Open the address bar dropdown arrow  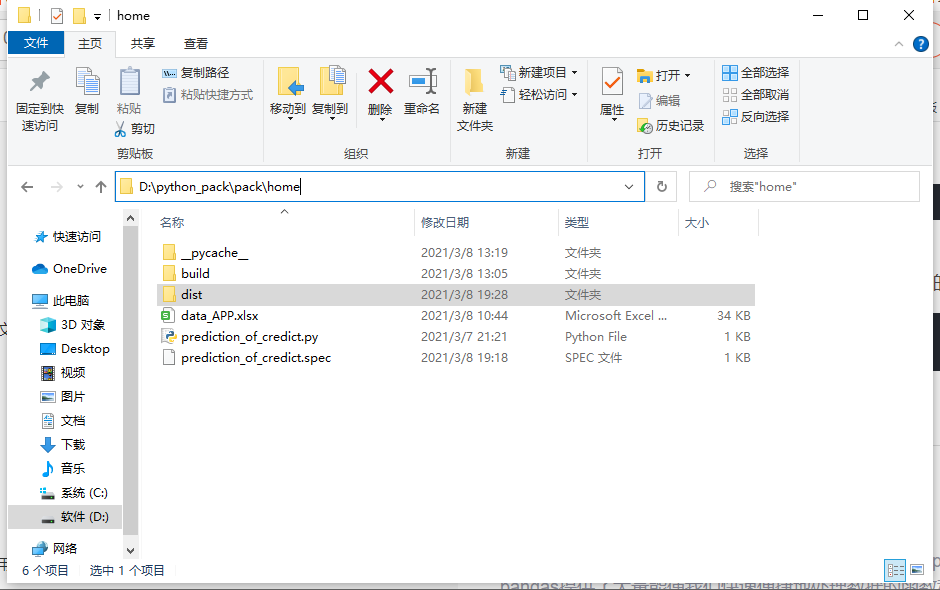629,186
